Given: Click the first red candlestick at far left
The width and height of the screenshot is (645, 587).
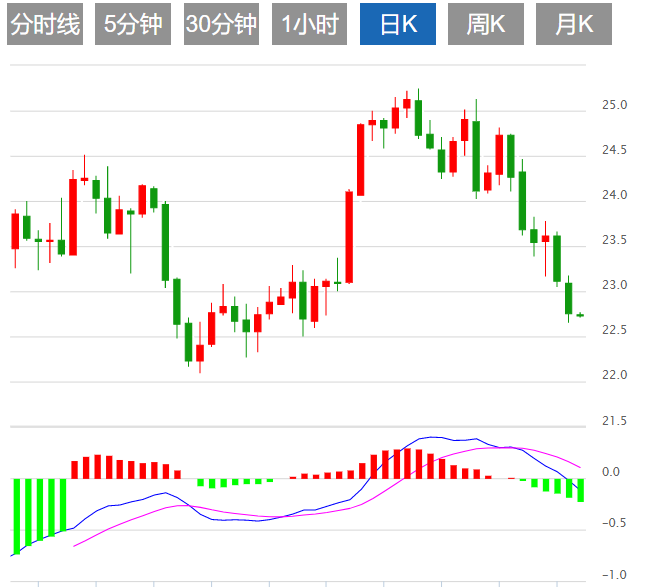Looking at the screenshot, I should coord(15,232).
